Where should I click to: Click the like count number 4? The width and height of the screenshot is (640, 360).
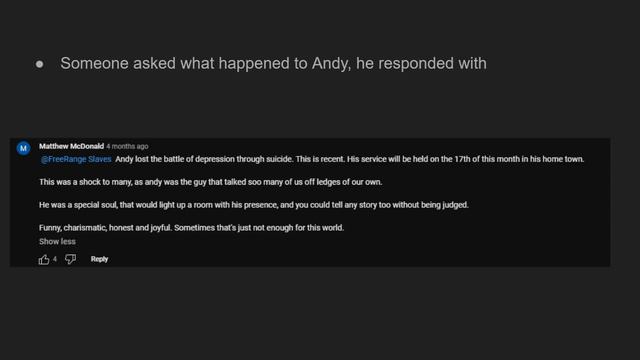[55, 259]
